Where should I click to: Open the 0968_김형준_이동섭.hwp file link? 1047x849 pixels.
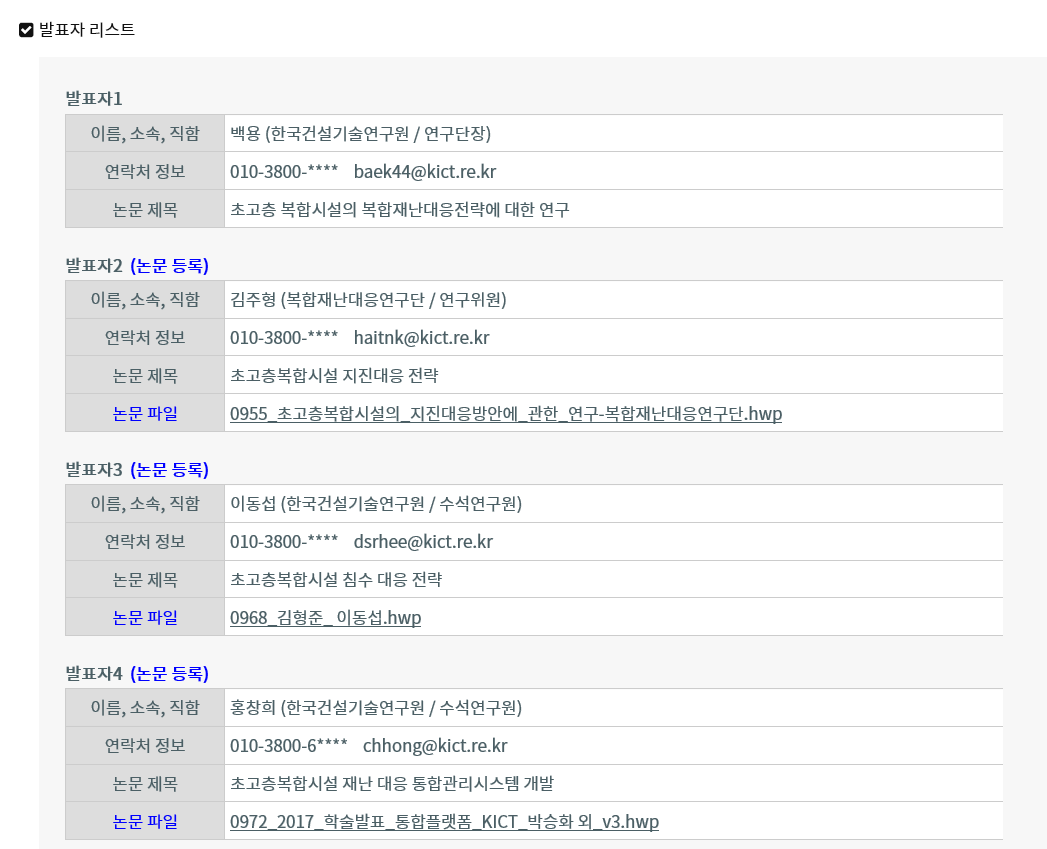pyautogui.click(x=325, y=617)
